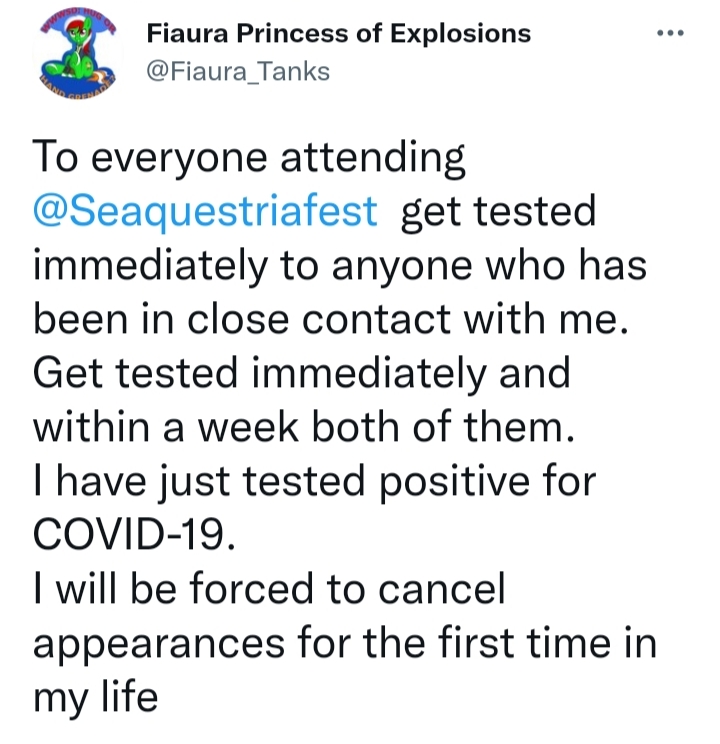720x744 pixels.
Task: Open the Fiaura Princess of Explosions profile name
Action: coord(339,34)
